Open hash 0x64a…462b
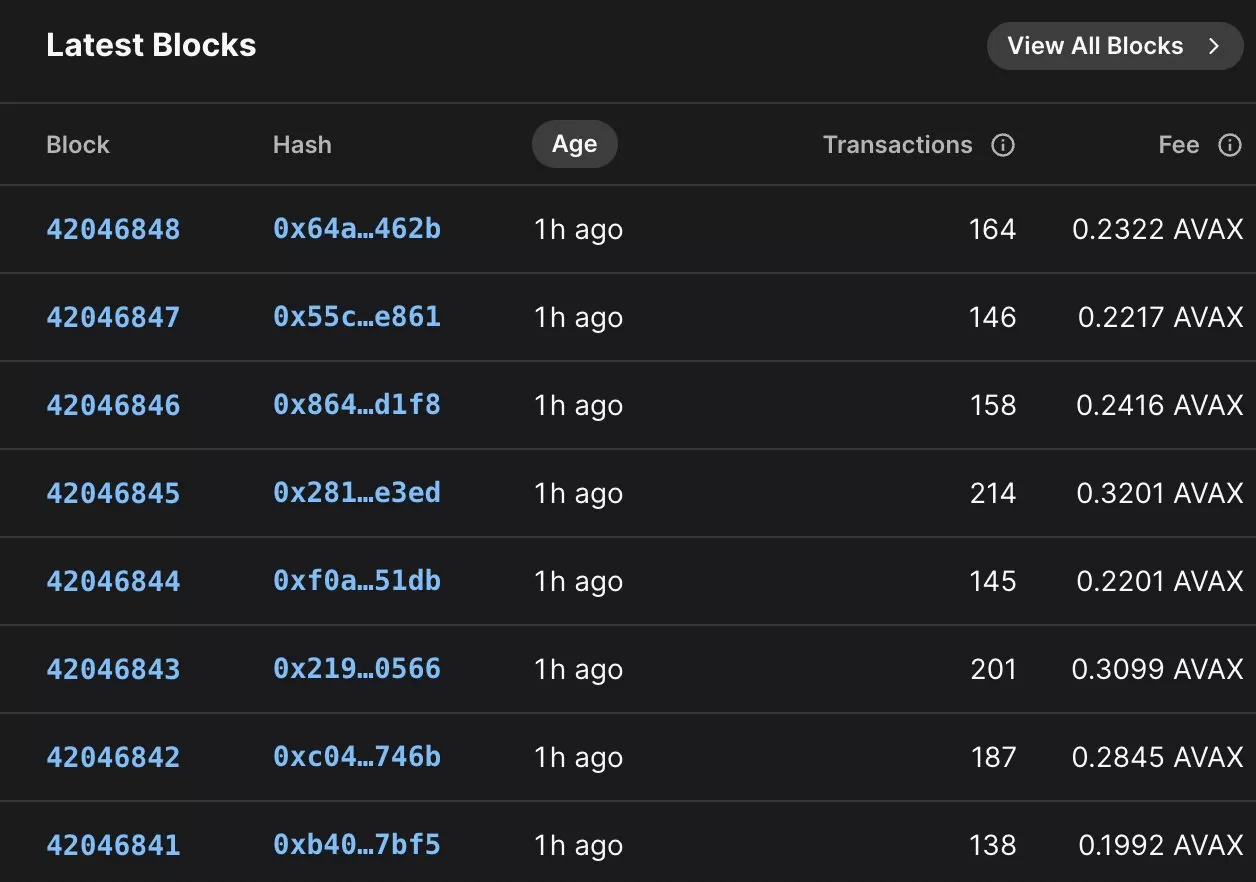 point(357,230)
